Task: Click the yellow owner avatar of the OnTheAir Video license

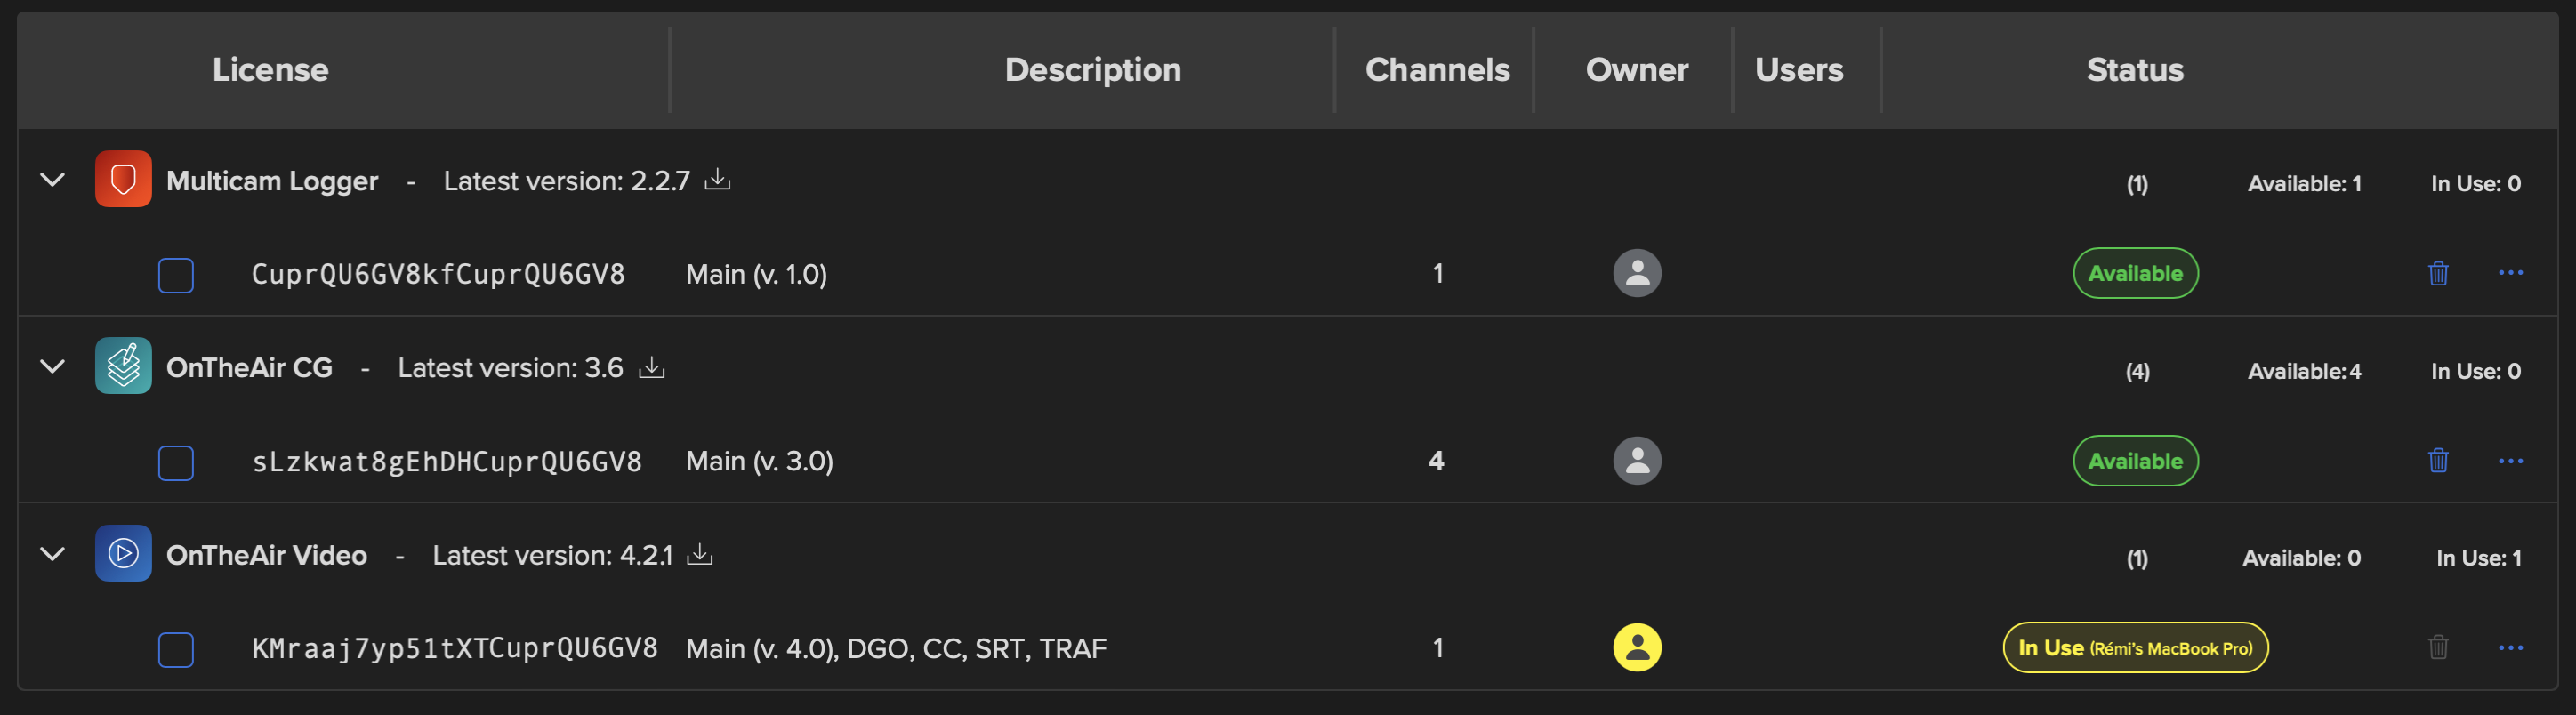Action: (x=1637, y=647)
